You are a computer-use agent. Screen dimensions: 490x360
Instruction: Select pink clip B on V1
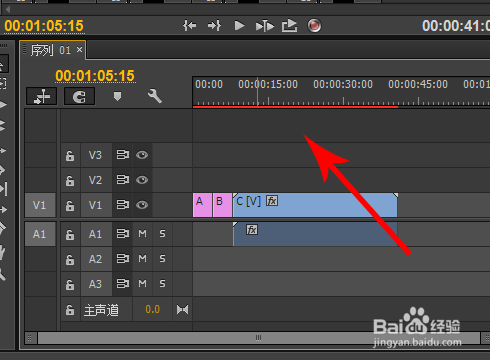pos(222,205)
